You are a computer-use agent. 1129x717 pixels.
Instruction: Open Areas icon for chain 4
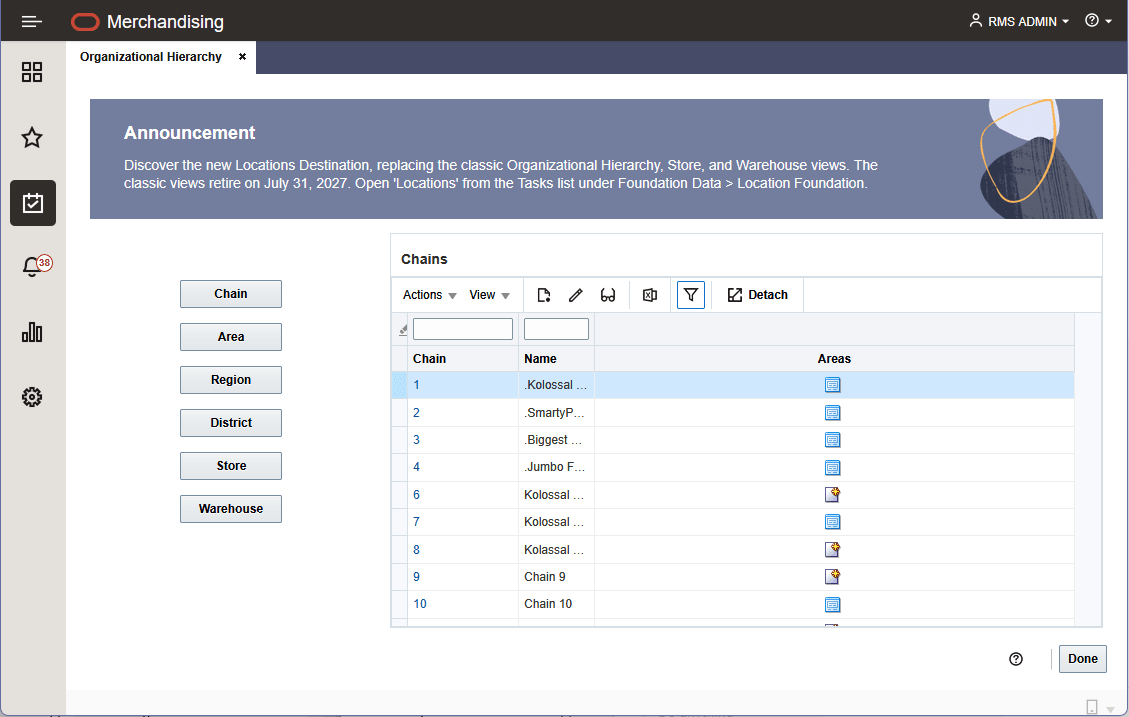tap(832, 468)
